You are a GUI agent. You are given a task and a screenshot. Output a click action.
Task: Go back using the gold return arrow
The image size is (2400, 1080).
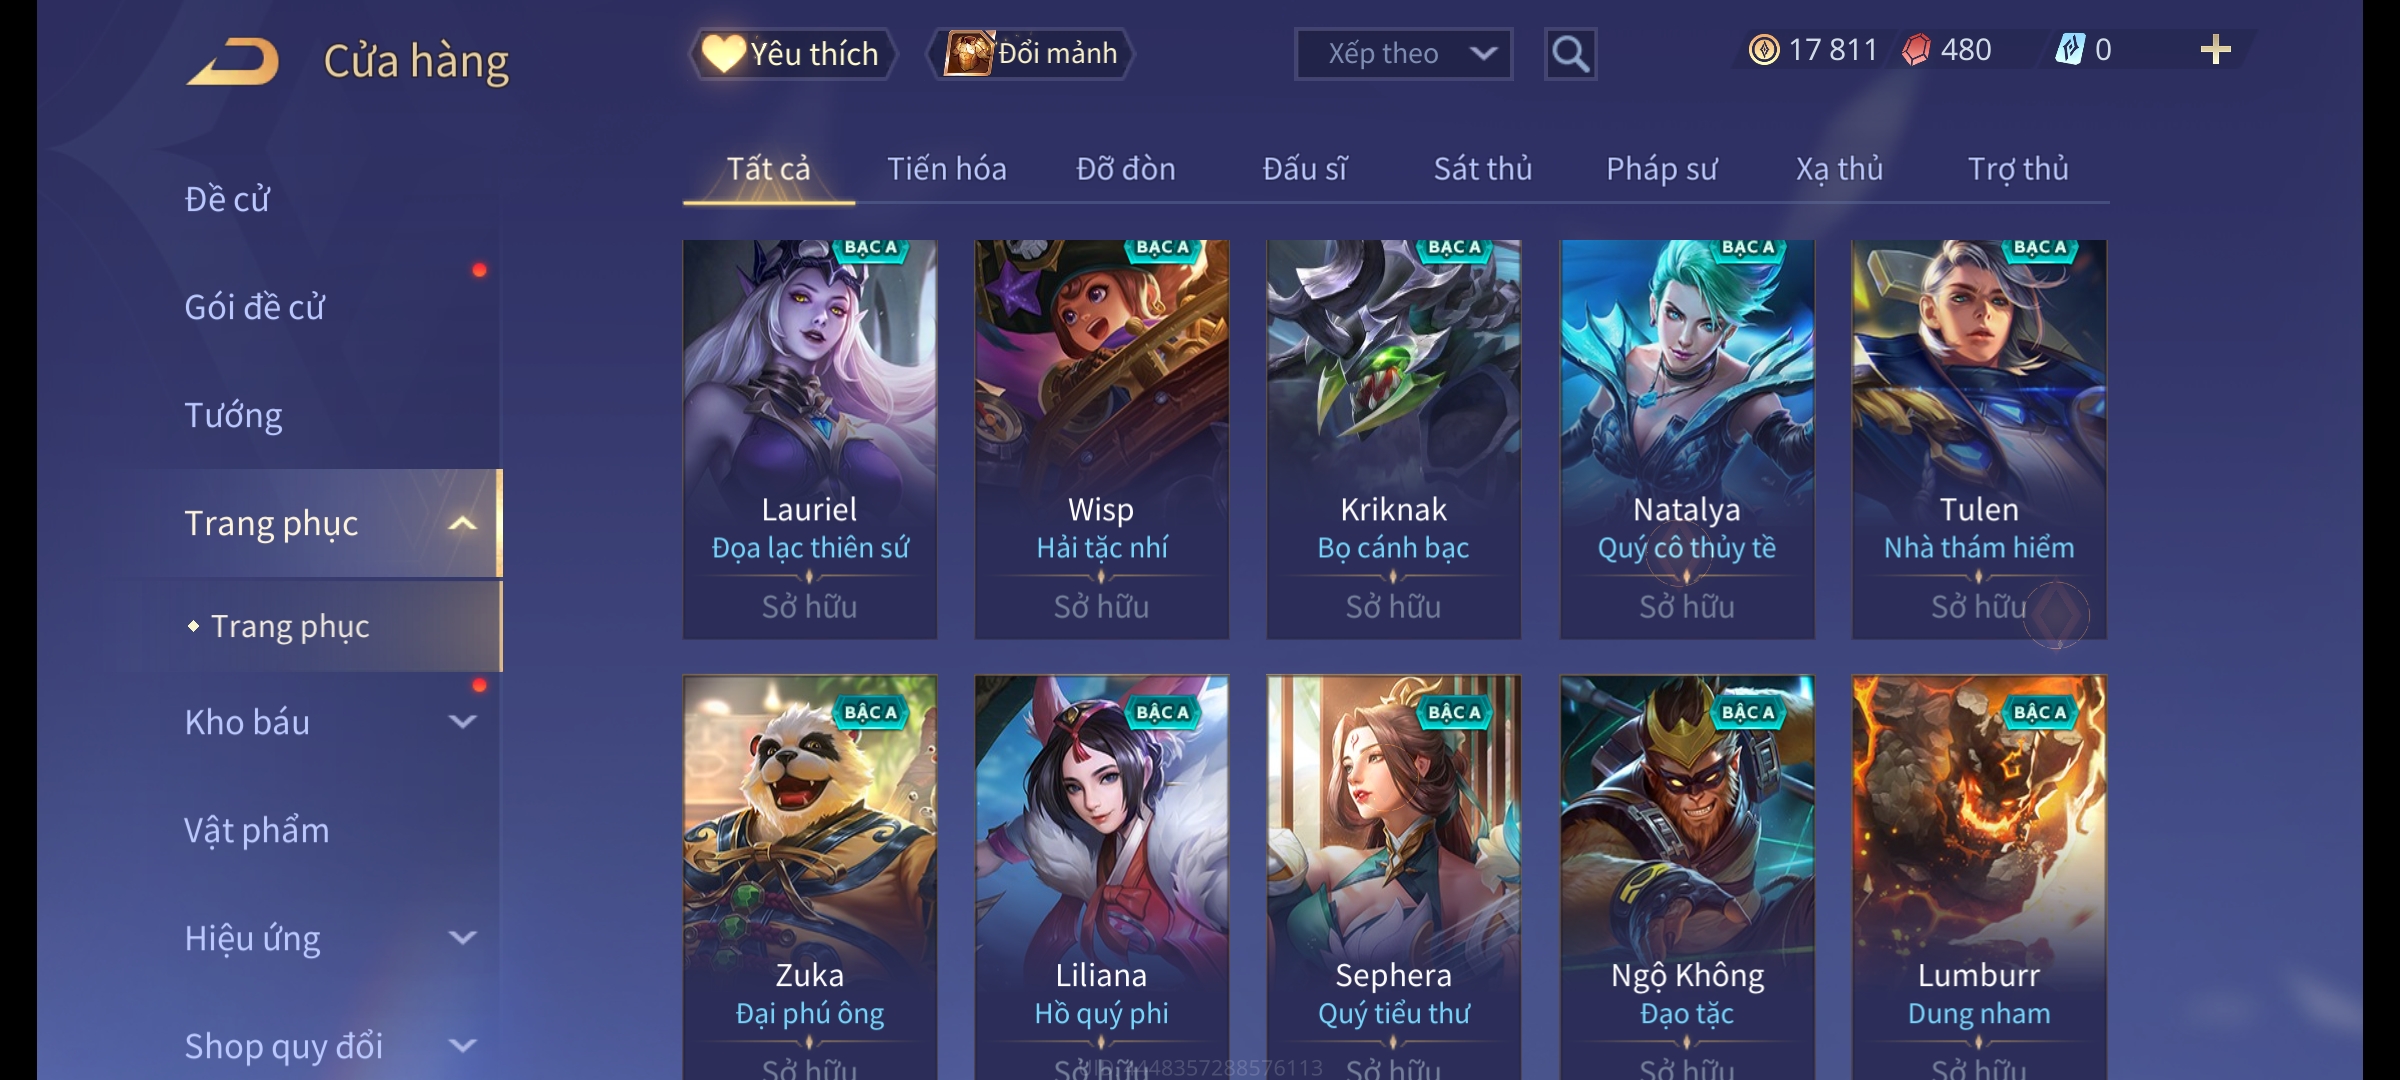[232, 61]
